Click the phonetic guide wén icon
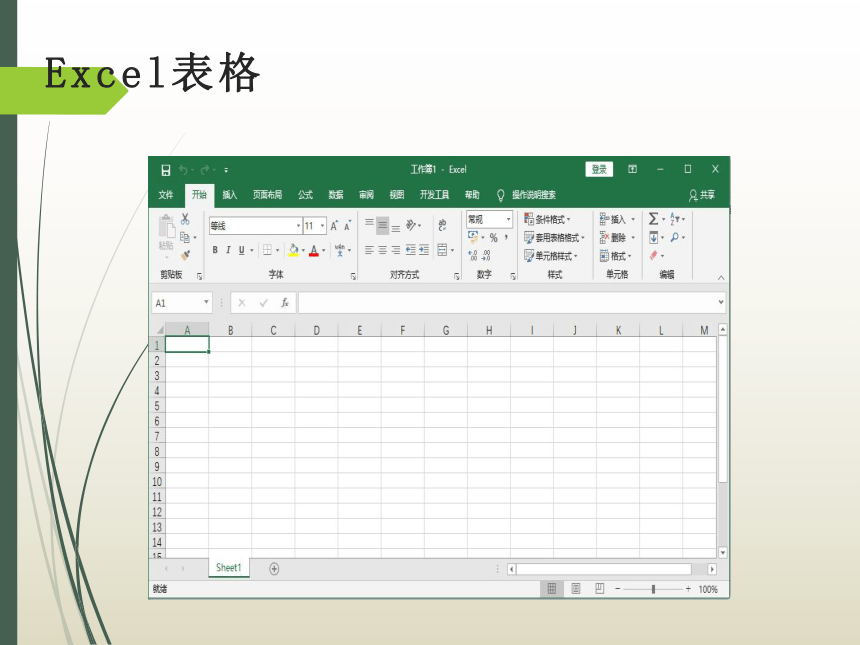 (340, 250)
